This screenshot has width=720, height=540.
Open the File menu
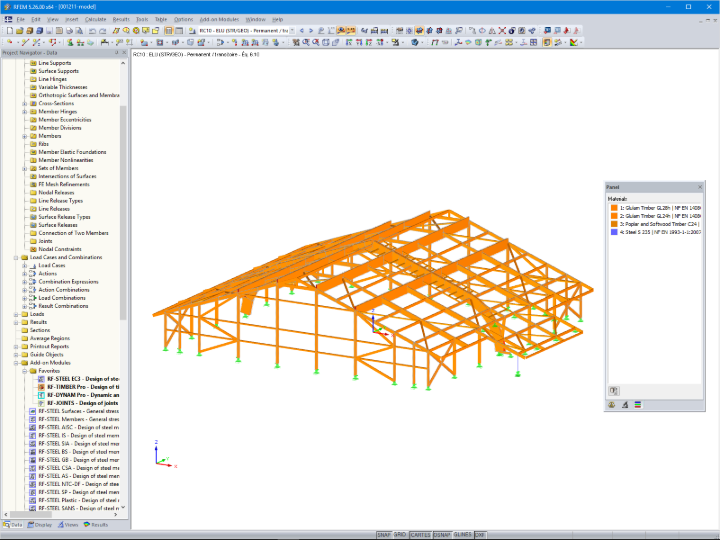pos(21,19)
